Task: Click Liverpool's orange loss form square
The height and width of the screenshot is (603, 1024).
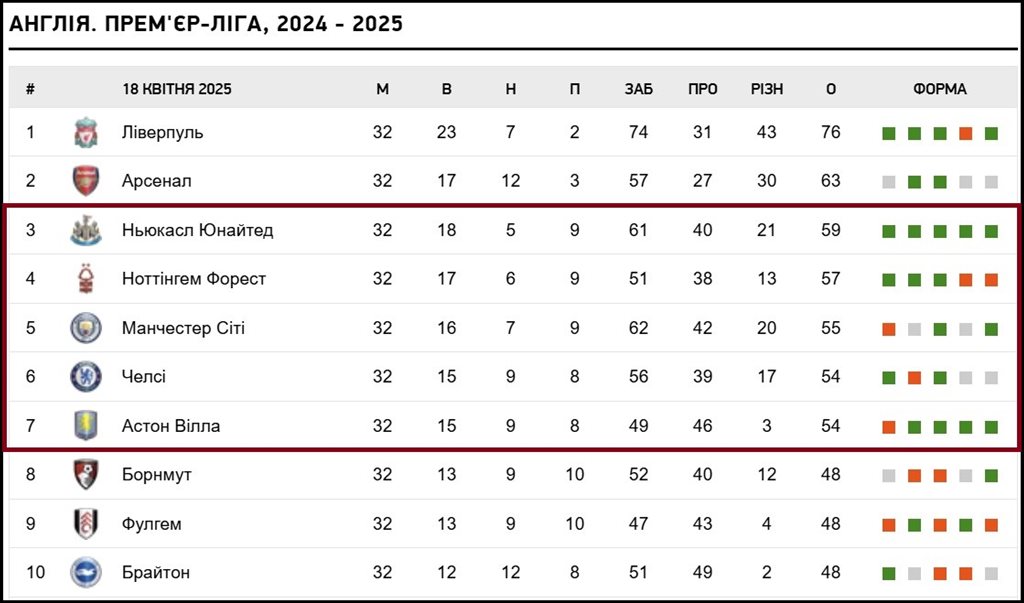Action: click(966, 134)
